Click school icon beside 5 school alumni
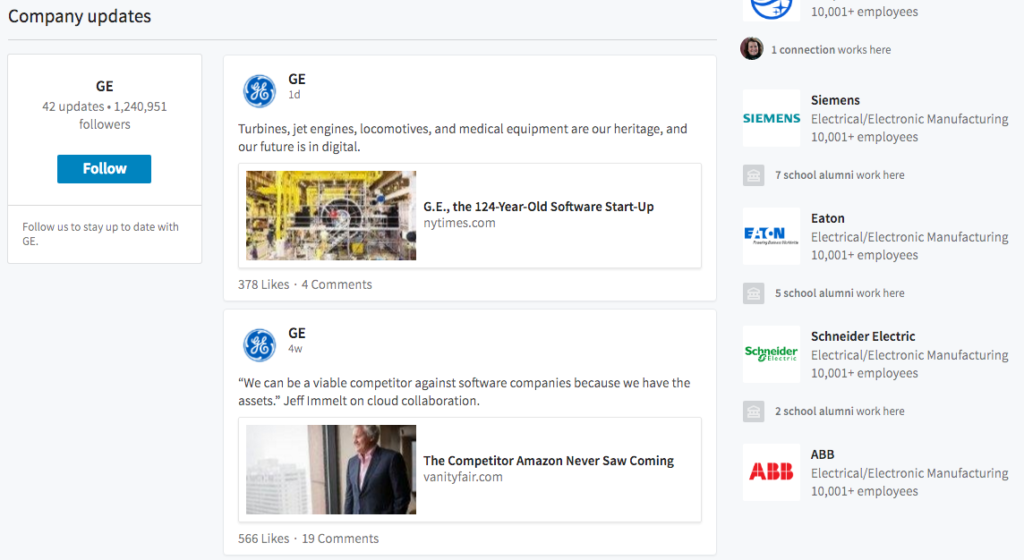This screenshot has height=560, width=1024. point(754,293)
